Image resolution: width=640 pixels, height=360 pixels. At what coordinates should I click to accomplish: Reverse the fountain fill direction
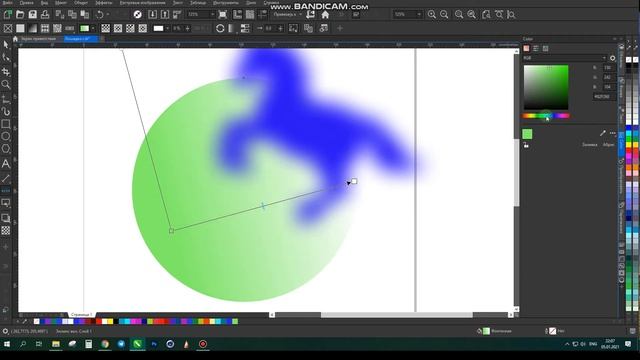point(220,28)
